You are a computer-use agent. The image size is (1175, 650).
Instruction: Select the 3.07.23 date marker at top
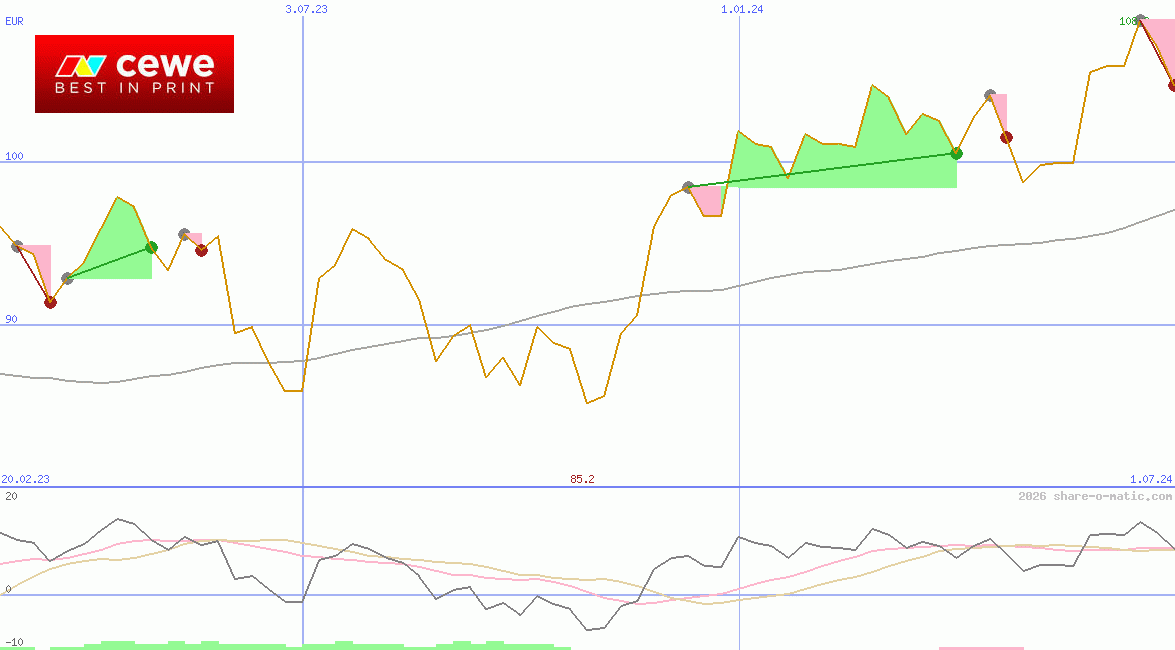306,9
